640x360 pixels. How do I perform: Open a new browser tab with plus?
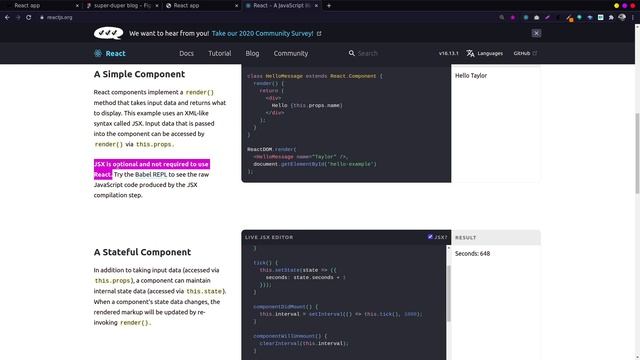[329, 6]
